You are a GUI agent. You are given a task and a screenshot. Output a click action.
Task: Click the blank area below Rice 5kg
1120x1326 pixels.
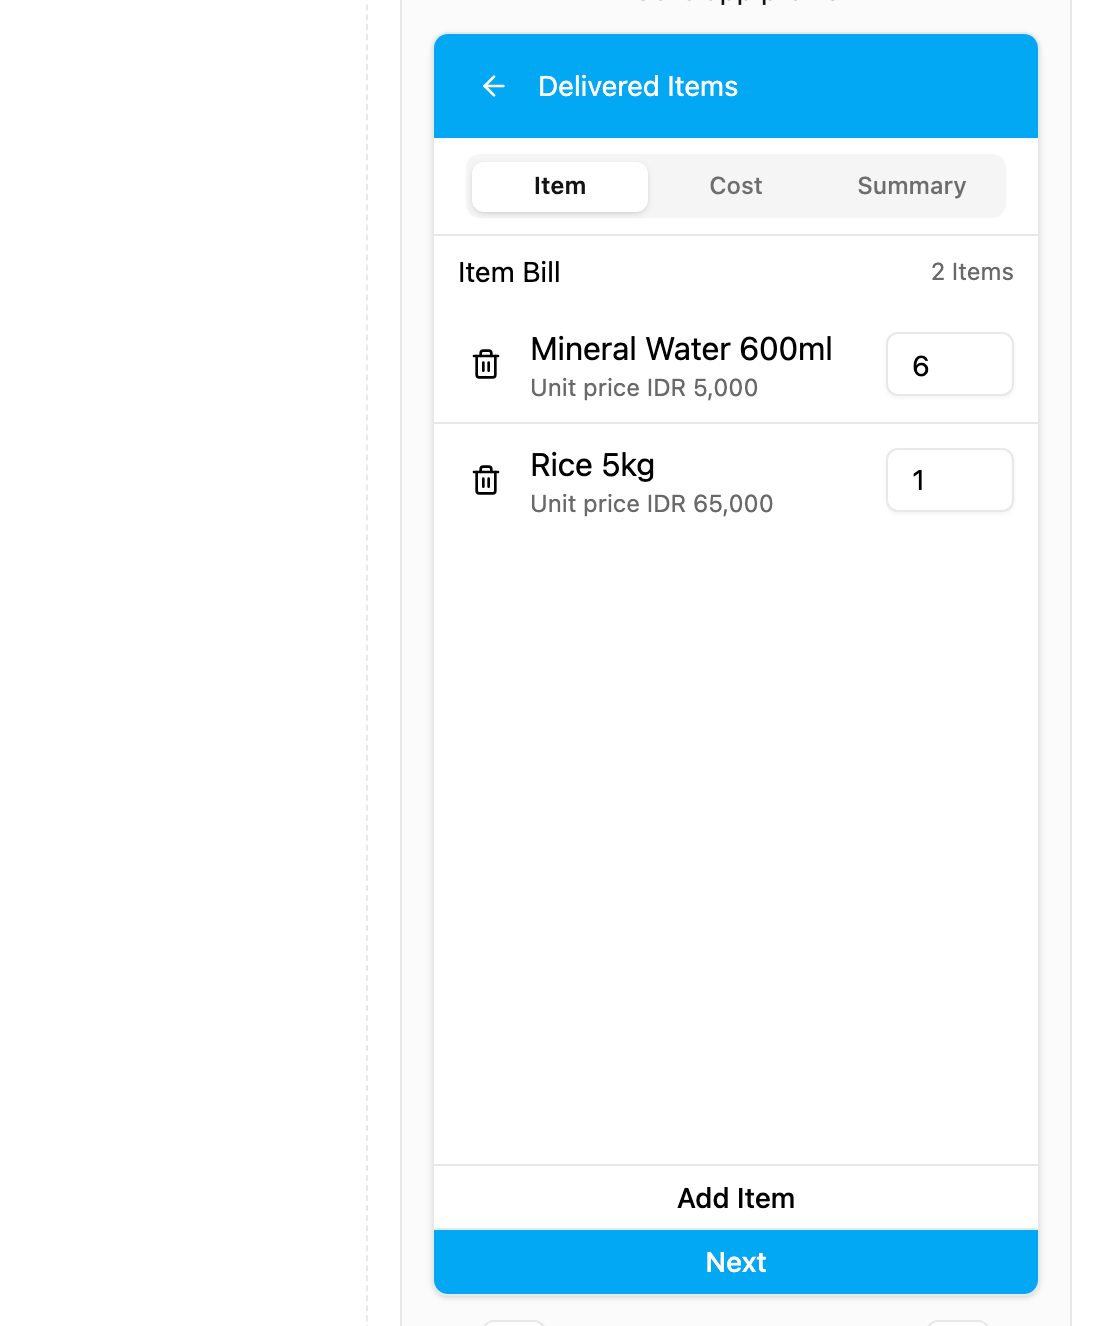click(736, 840)
